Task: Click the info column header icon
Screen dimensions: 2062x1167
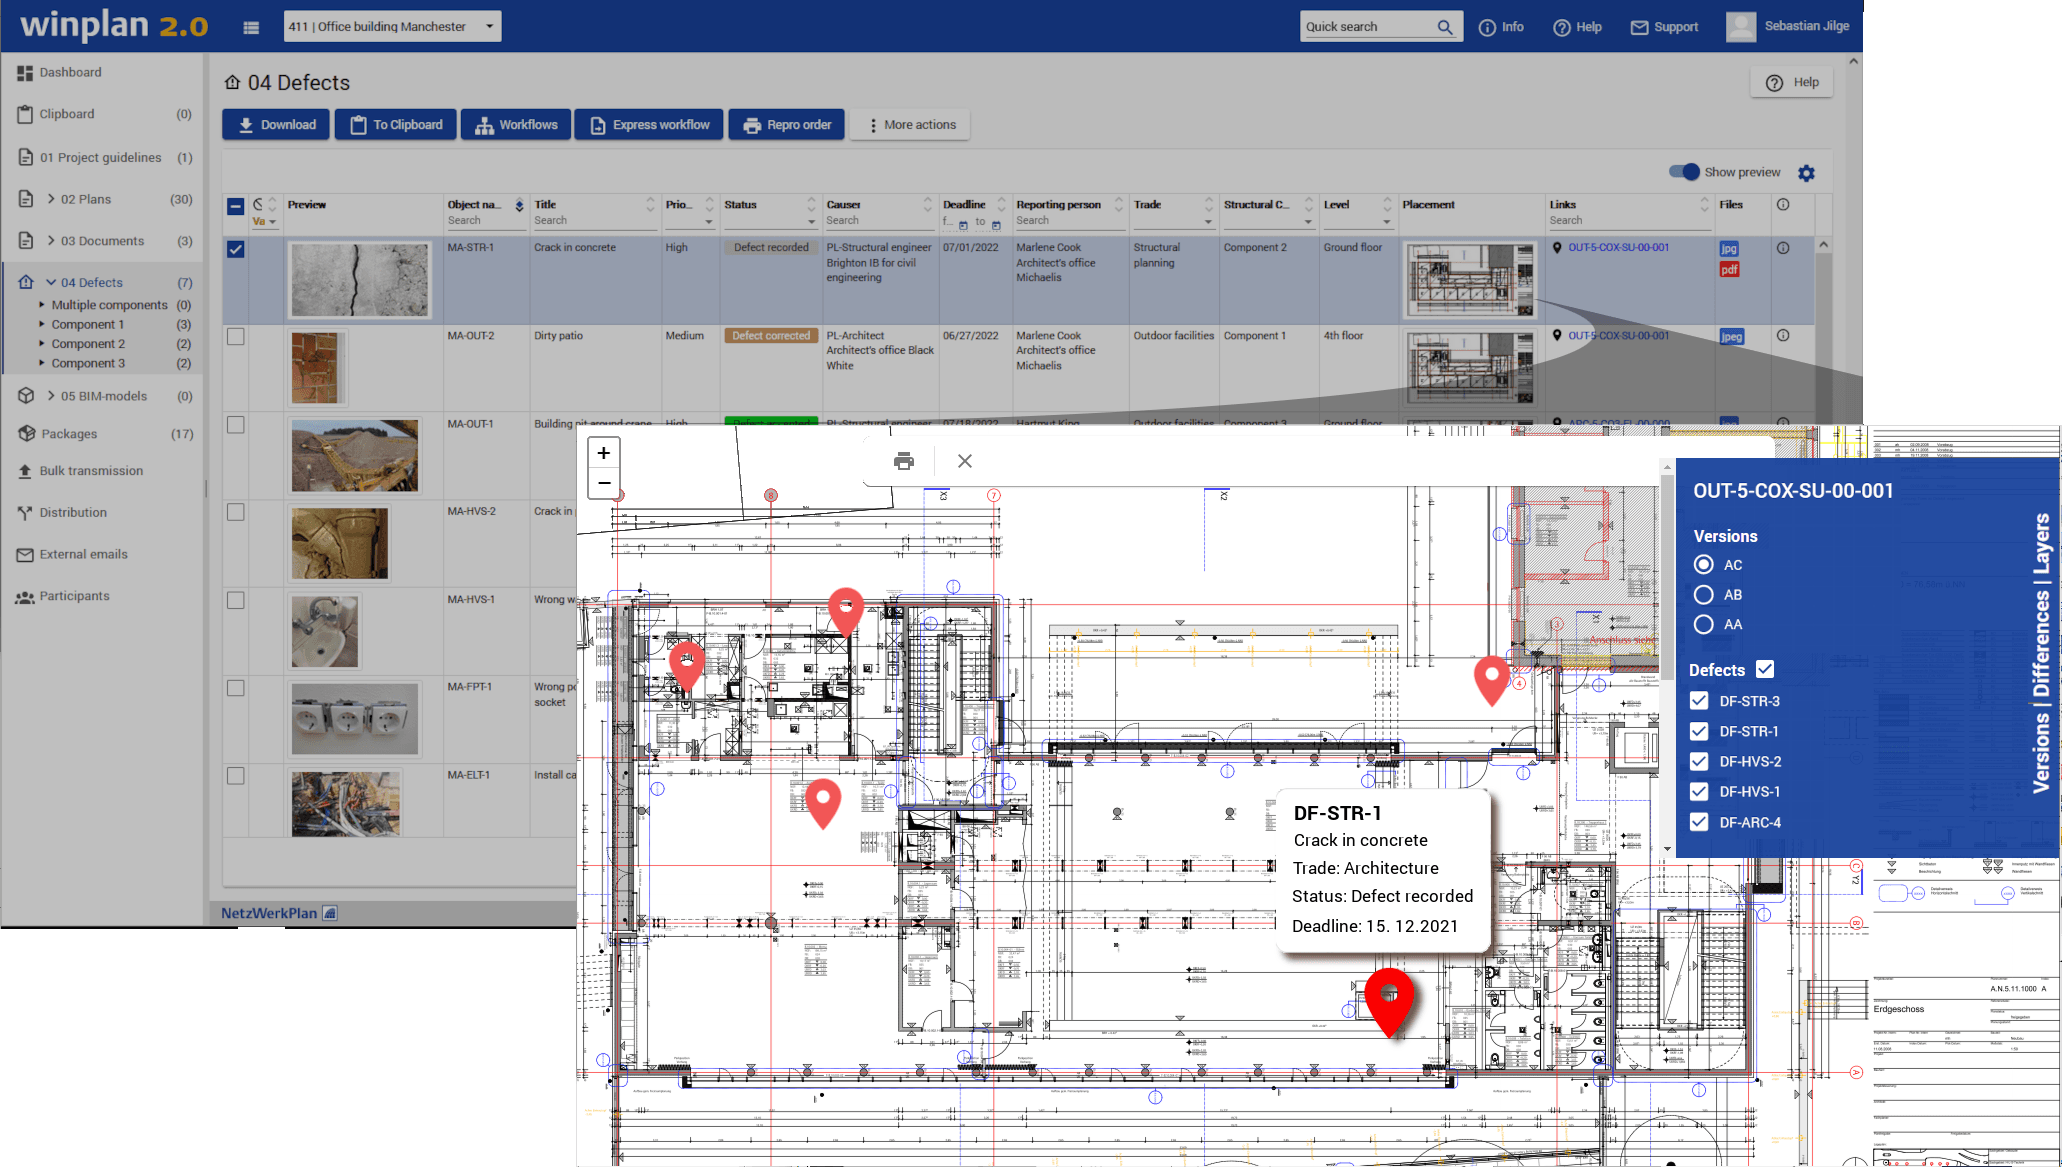Action: click(1783, 205)
